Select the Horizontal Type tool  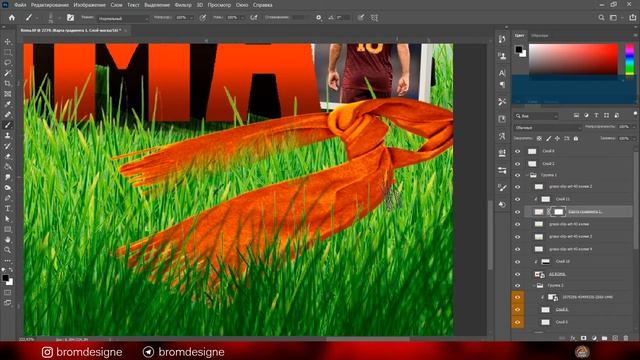pyautogui.click(x=8, y=208)
